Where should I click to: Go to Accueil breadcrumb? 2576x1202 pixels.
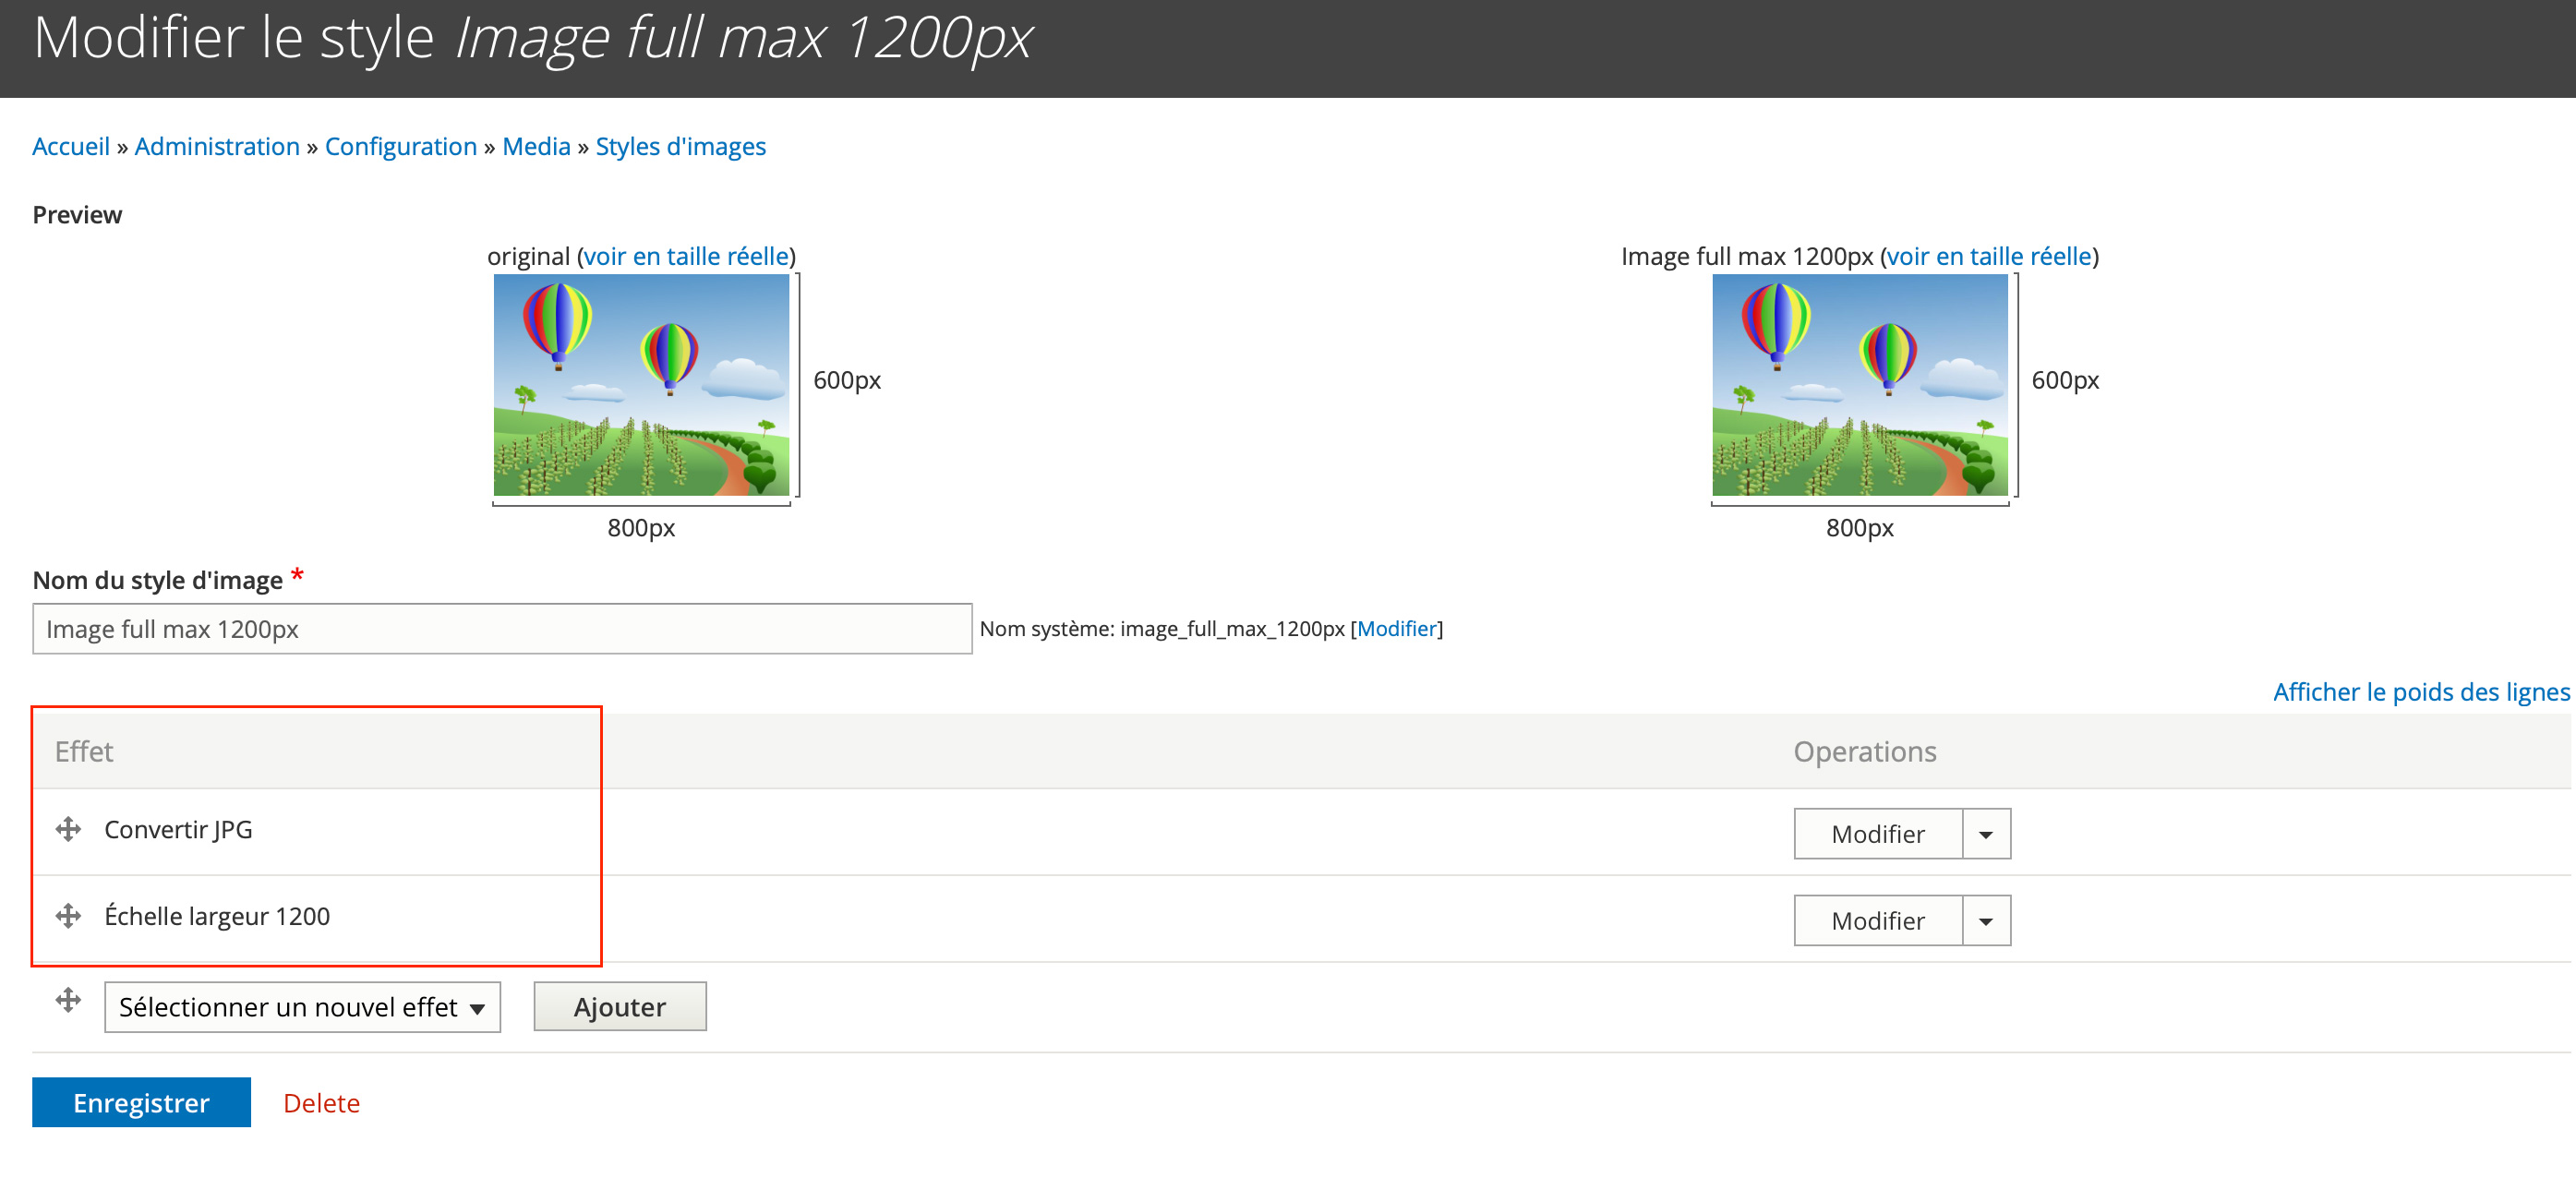tap(70, 146)
